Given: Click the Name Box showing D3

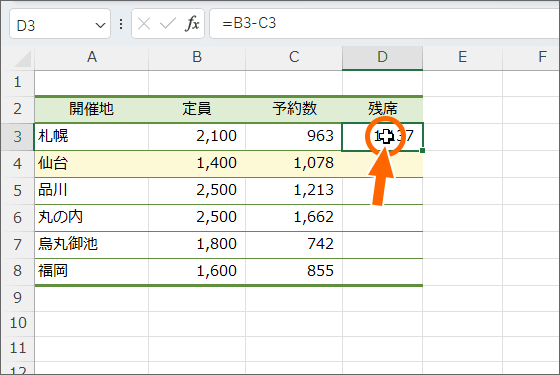Looking at the screenshot, I should [x=60, y=24].
